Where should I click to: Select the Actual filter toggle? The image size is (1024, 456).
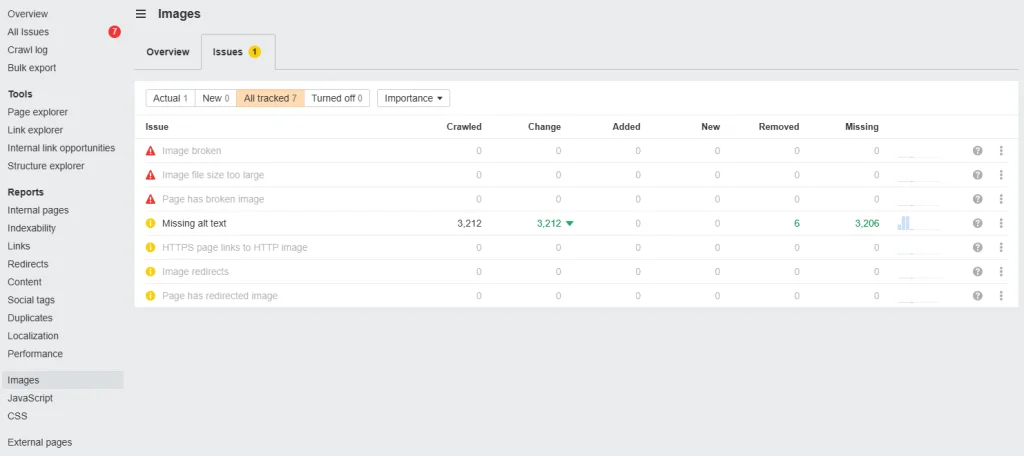pos(170,98)
